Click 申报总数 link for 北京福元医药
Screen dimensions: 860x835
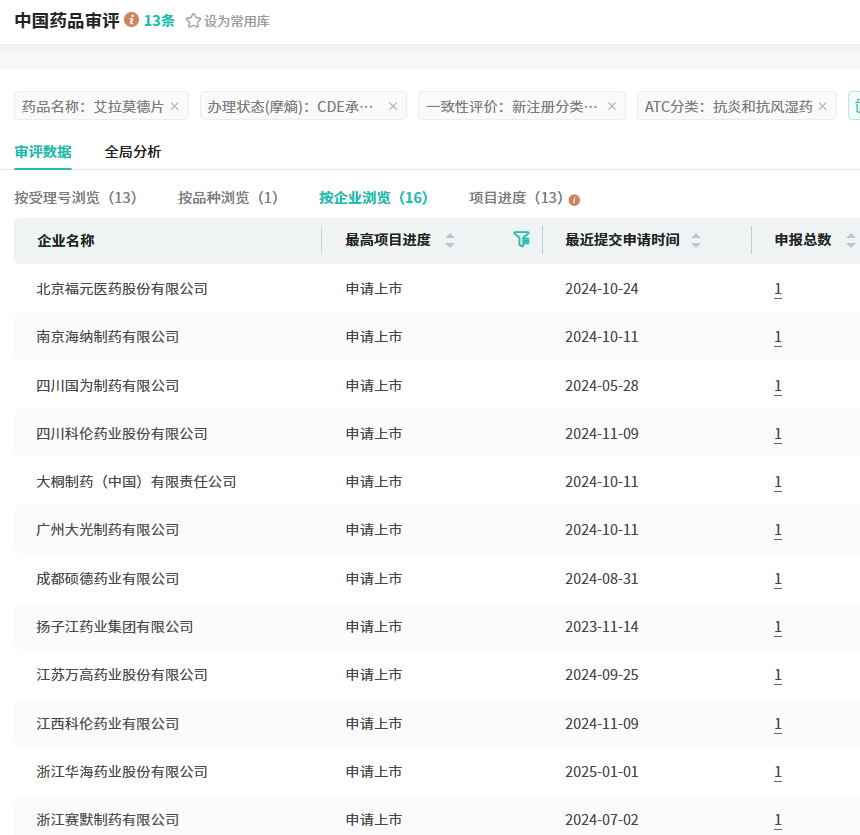pos(778,289)
